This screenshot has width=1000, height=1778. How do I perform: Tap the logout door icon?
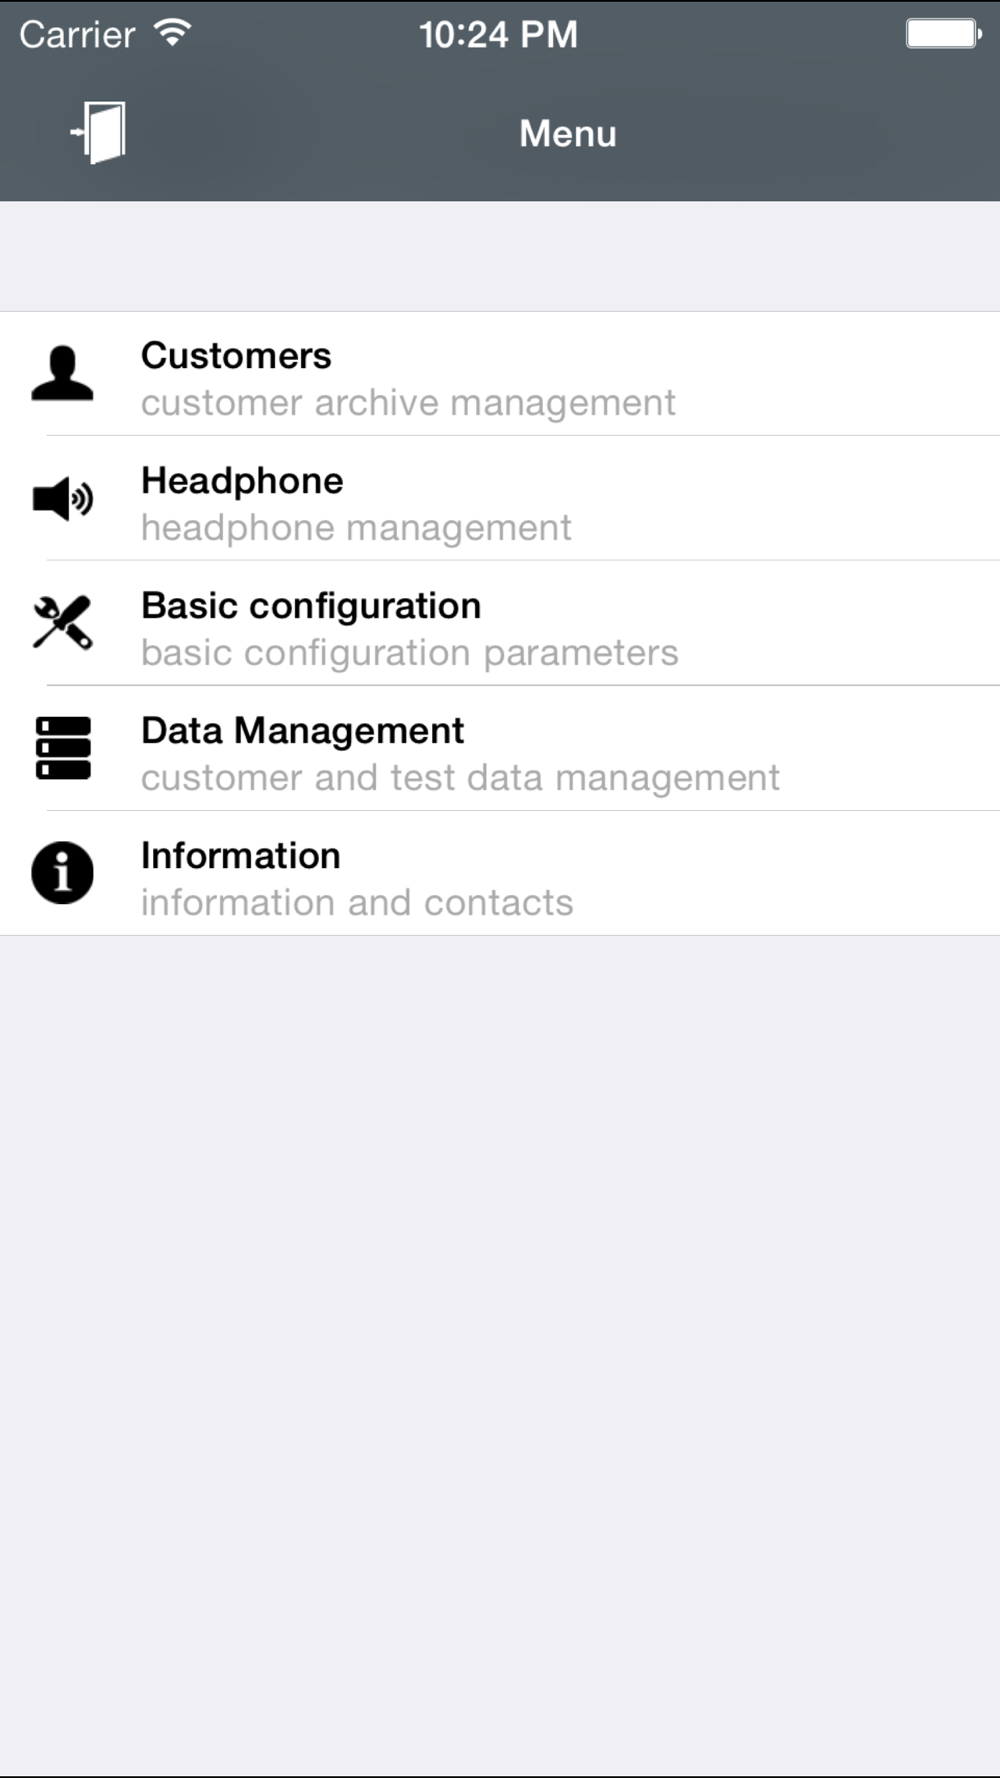point(97,132)
